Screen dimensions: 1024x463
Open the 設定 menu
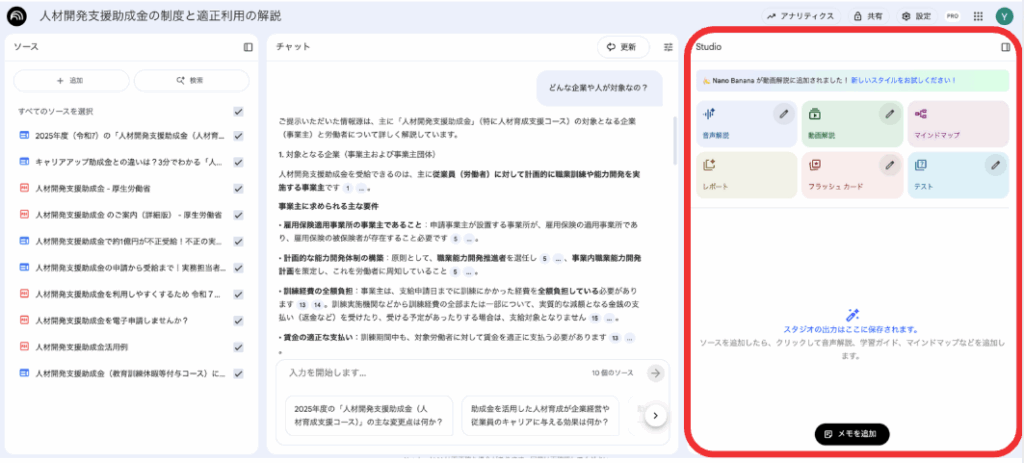[915, 16]
